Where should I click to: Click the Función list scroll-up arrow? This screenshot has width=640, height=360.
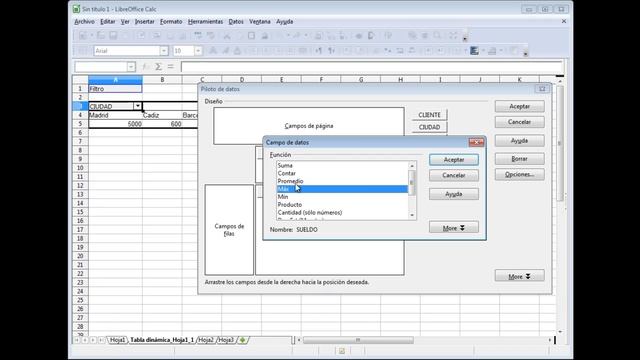pos(412,166)
